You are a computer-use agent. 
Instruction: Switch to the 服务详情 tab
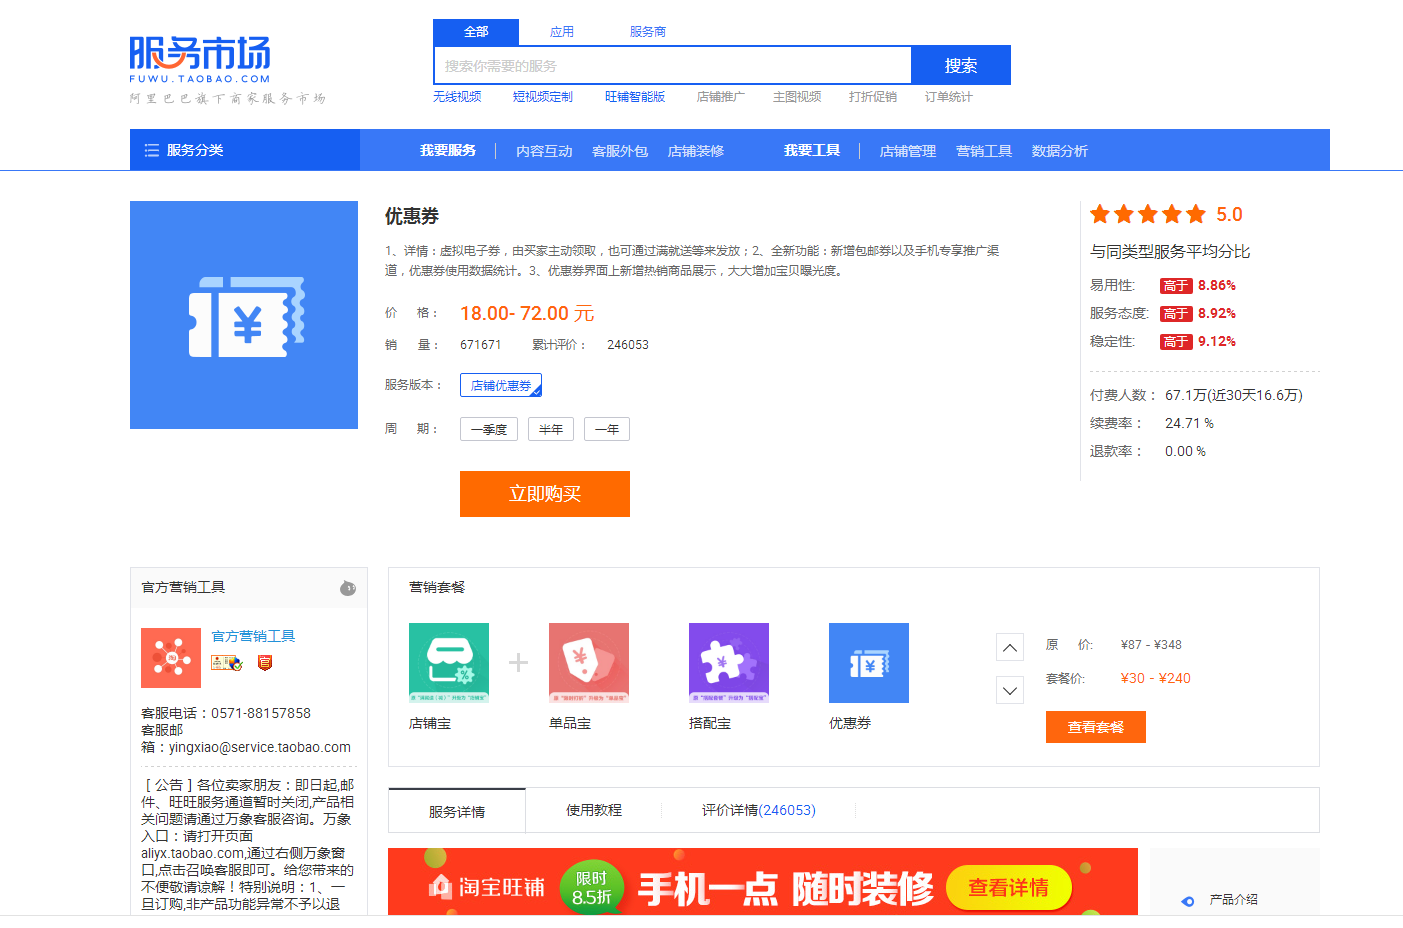click(x=457, y=811)
